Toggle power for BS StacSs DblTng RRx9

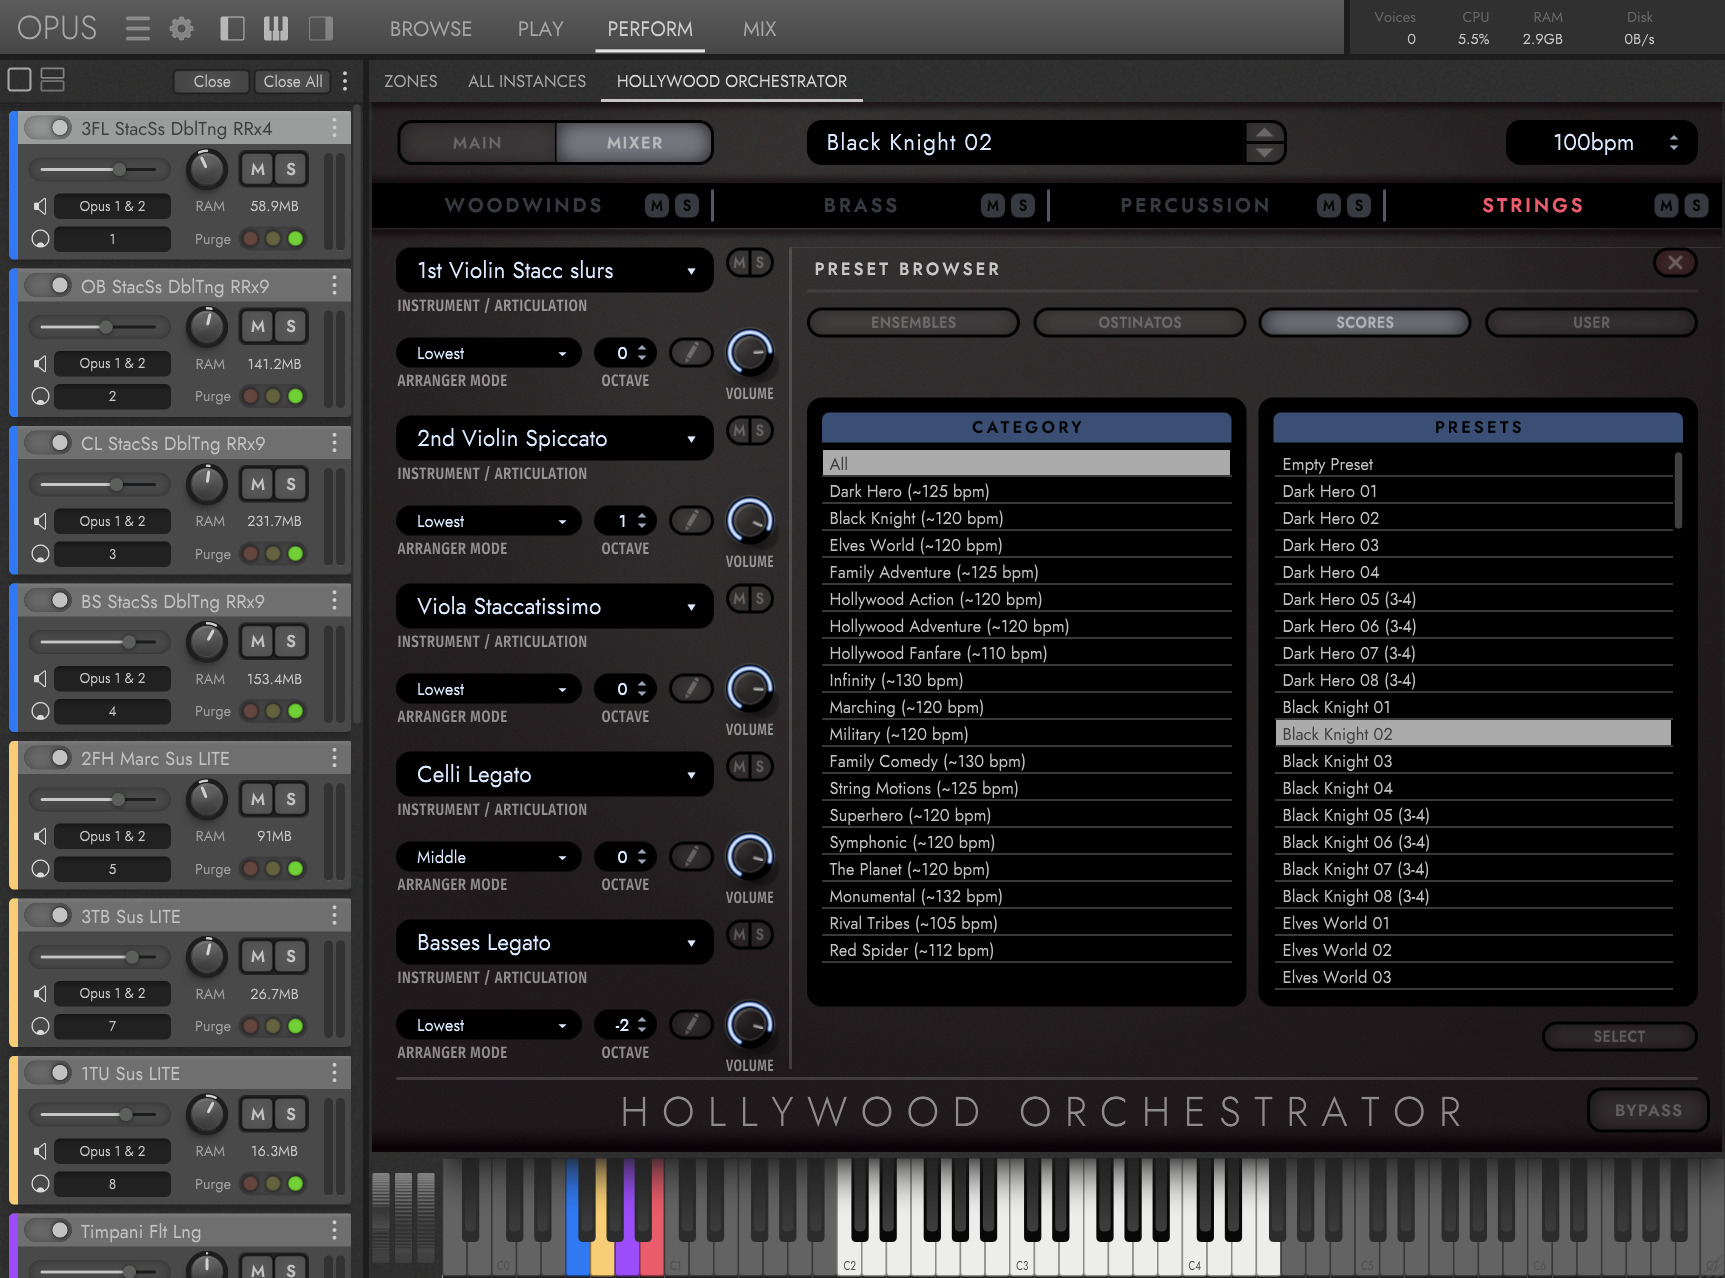coord(48,601)
